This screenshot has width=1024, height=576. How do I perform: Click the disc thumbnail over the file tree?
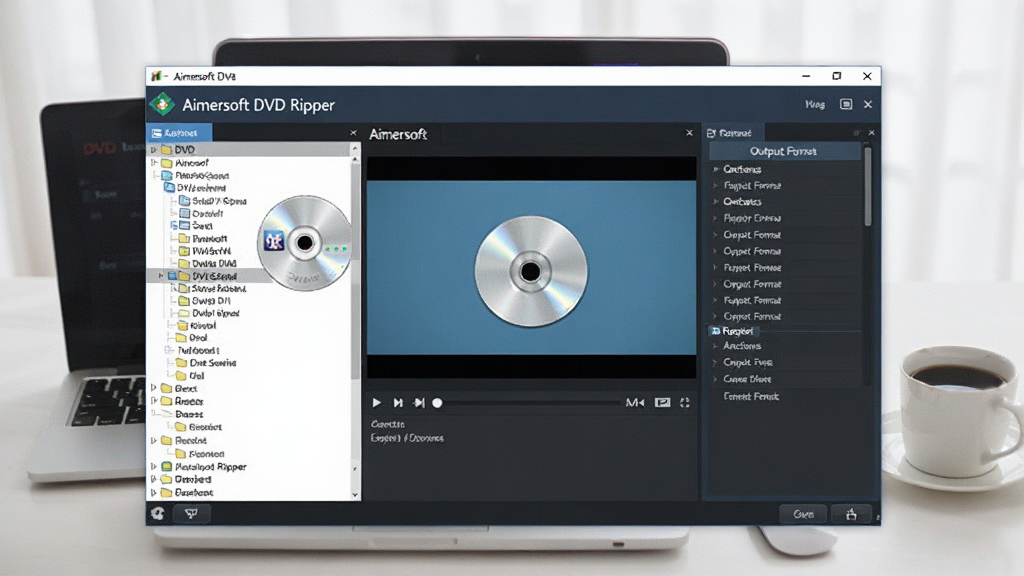[305, 243]
